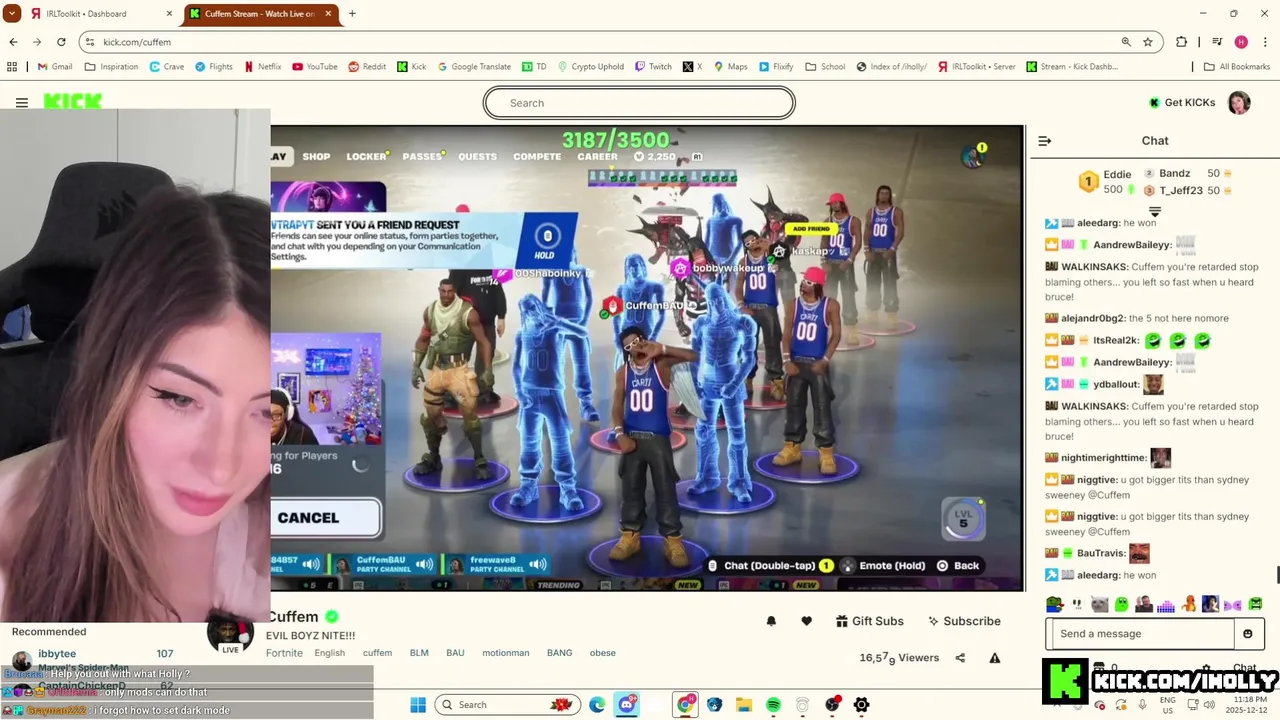Open the user profile avatar menu on Kick
The height and width of the screenshot is (720, 1280).
coord(1239,103)
